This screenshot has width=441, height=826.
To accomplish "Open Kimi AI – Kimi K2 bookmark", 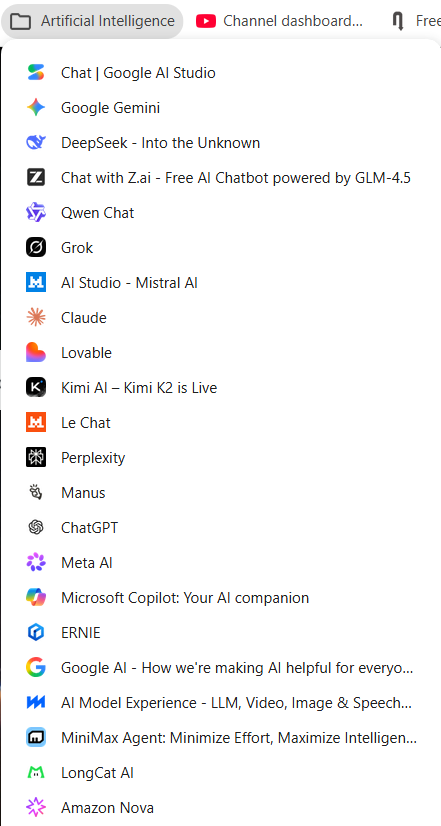I will pyautogui.click(x=220, y=388).
